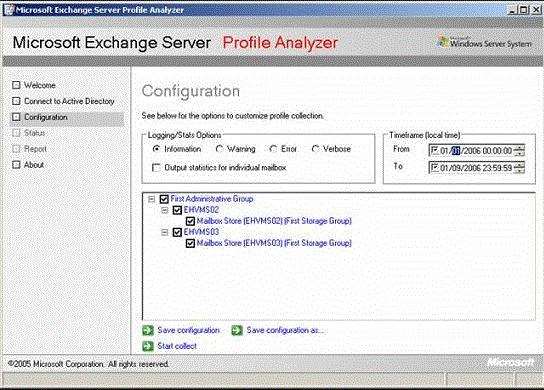Image resolution: width=544 pixels, height=390 pixels.
Task: Click the green Start collect arrow icon
Action: click(148, 346)
